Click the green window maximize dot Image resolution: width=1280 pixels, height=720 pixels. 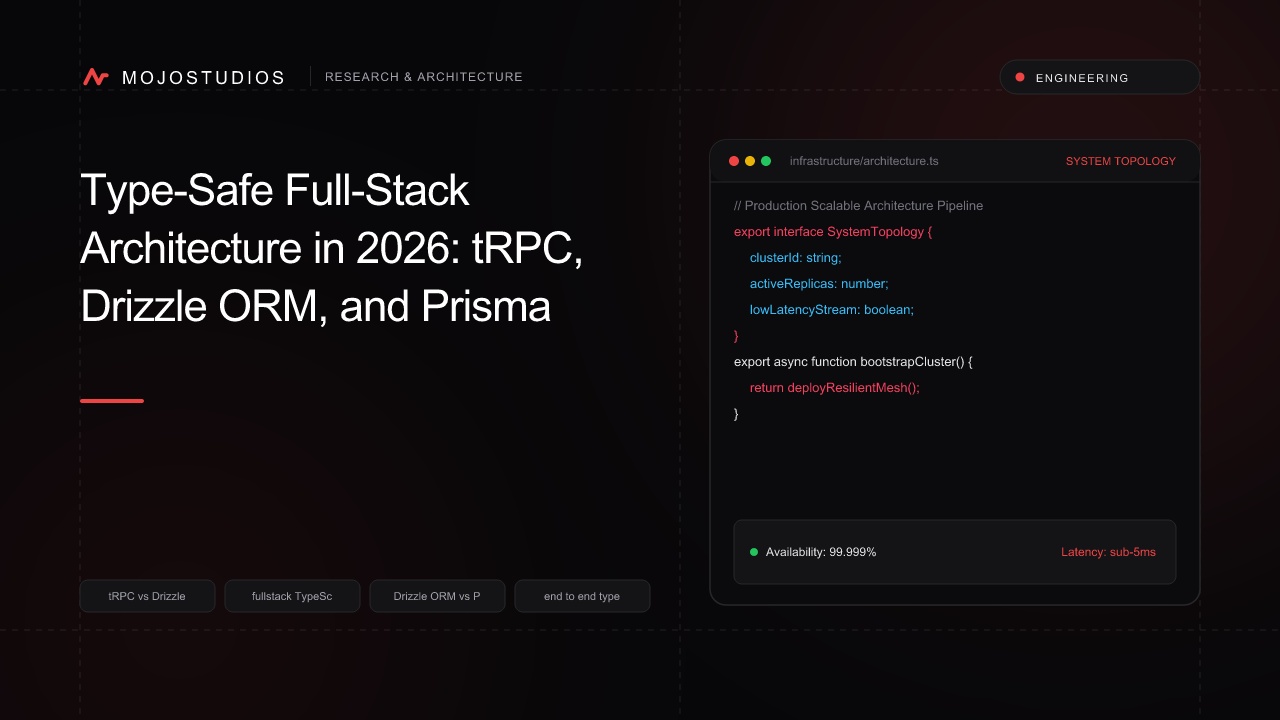(766, 161)
